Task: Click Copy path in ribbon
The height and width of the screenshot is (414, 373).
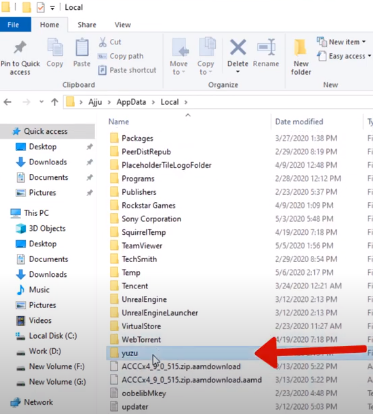Action: [x=121, y=56]
